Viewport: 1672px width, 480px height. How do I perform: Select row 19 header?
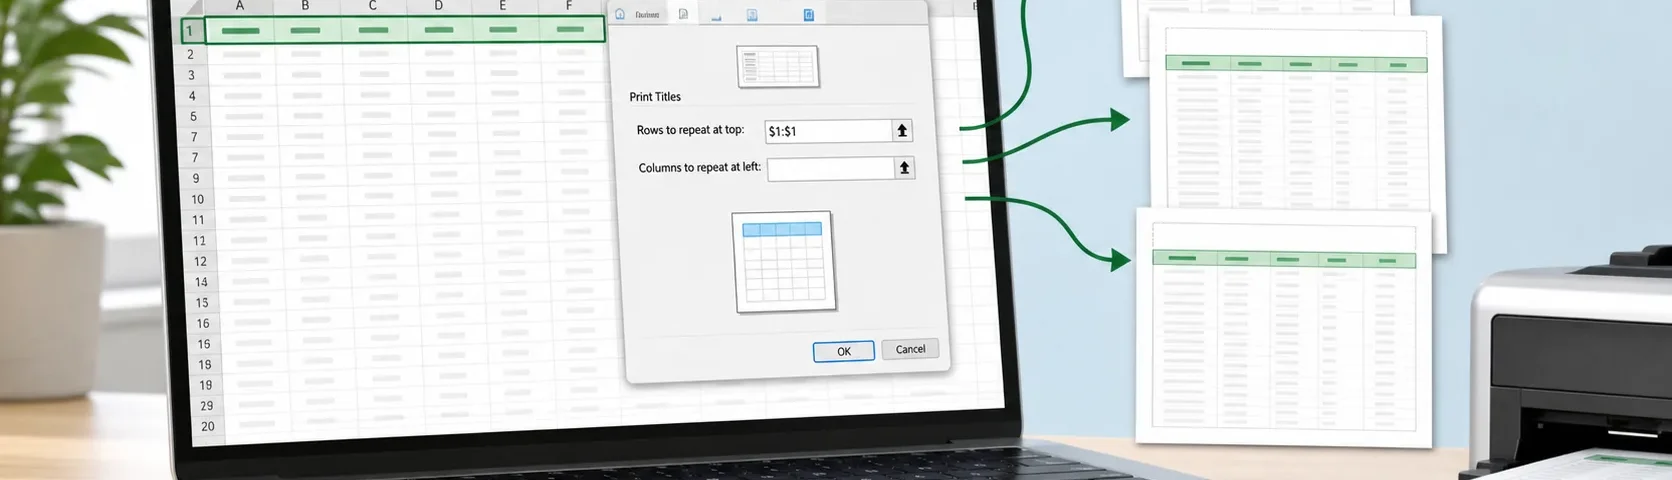(206, 385)
